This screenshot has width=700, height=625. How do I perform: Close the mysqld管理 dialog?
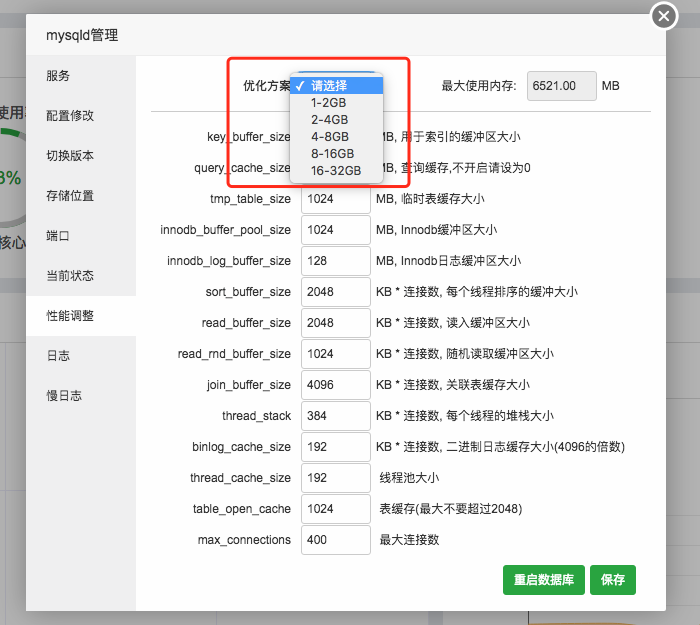(664, 17)
